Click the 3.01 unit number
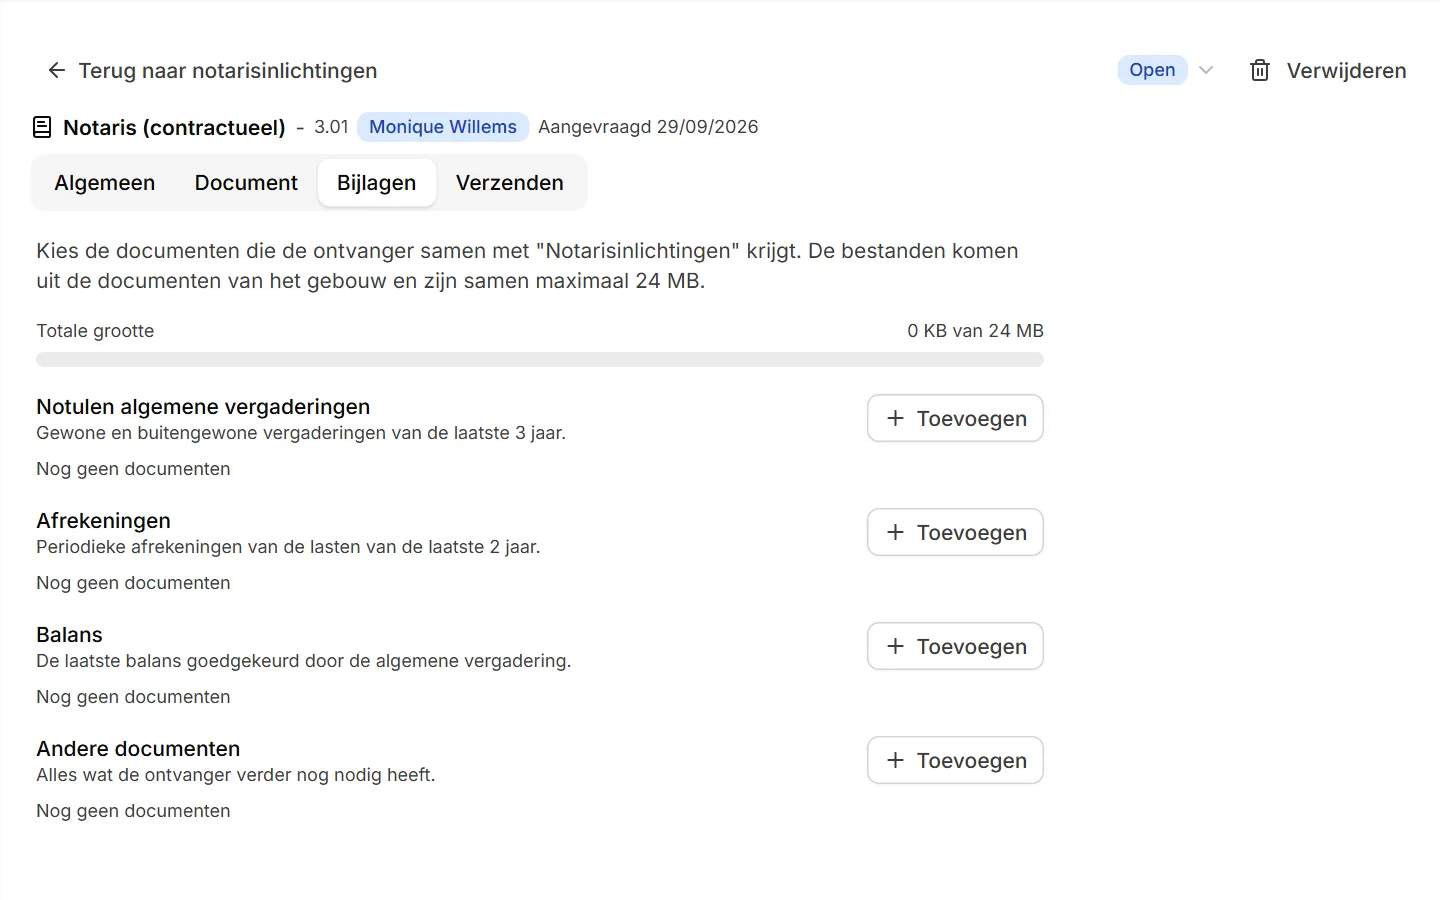Screen dimensions: 1440x900 (331, 127)
